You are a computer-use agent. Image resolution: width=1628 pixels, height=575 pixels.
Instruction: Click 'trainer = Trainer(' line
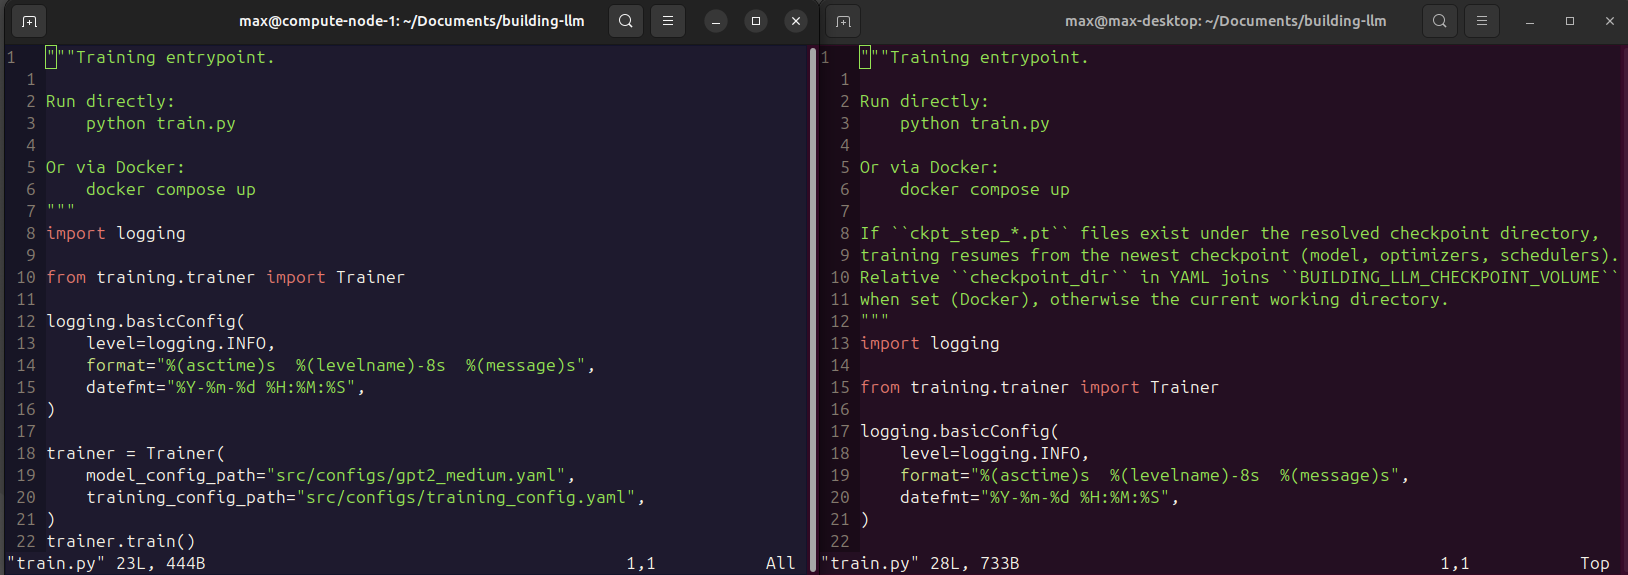(136, 454)
